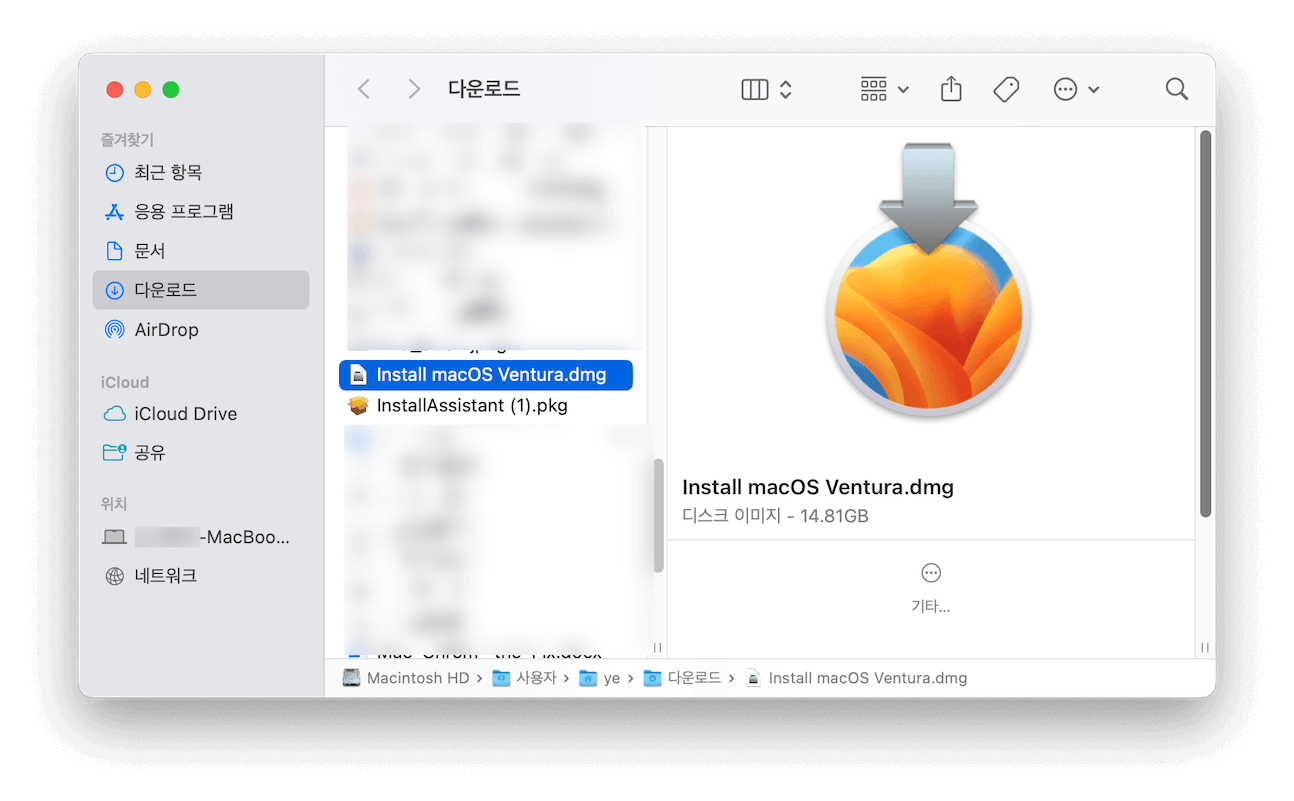The image size is (1294, 801).
Task: Click the laptop icon under 위치
Action: pyautogui.click(x=115, y=537)
